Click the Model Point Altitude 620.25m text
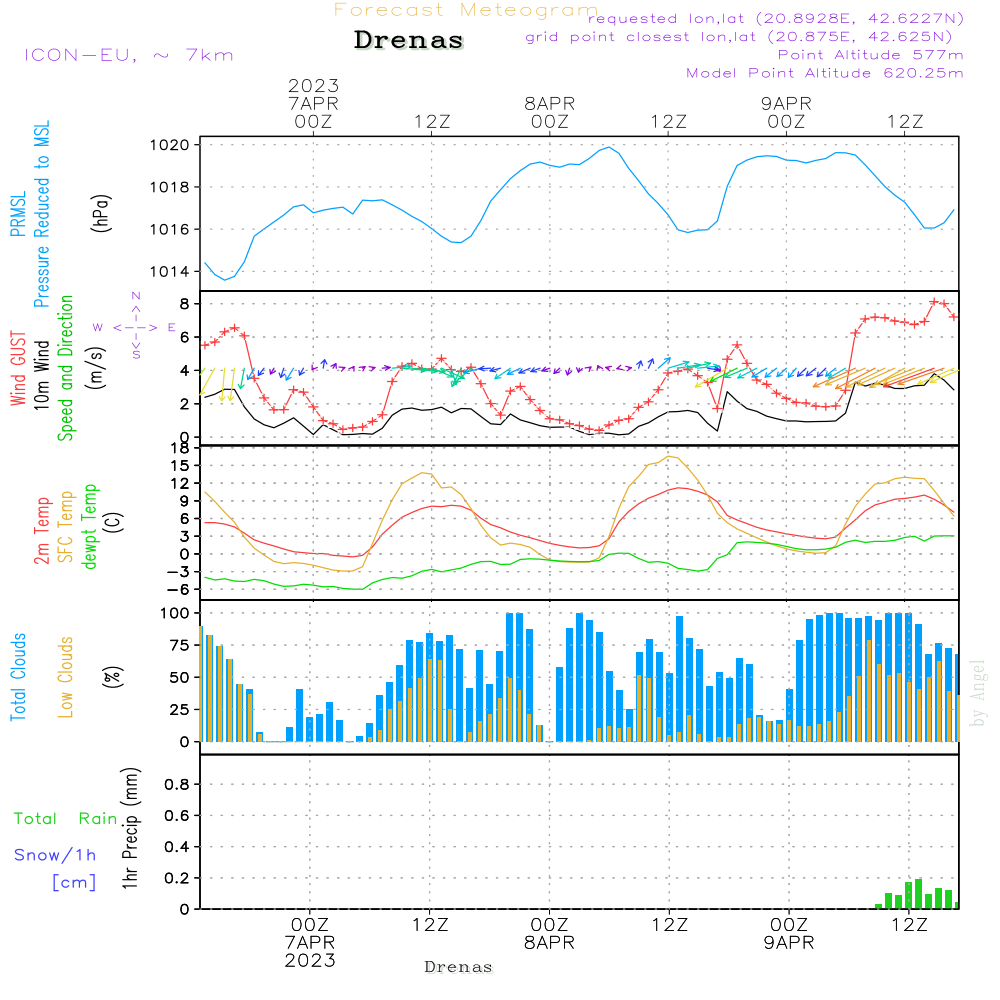Screen dimensions: 1000x1000 click(825, 73)
